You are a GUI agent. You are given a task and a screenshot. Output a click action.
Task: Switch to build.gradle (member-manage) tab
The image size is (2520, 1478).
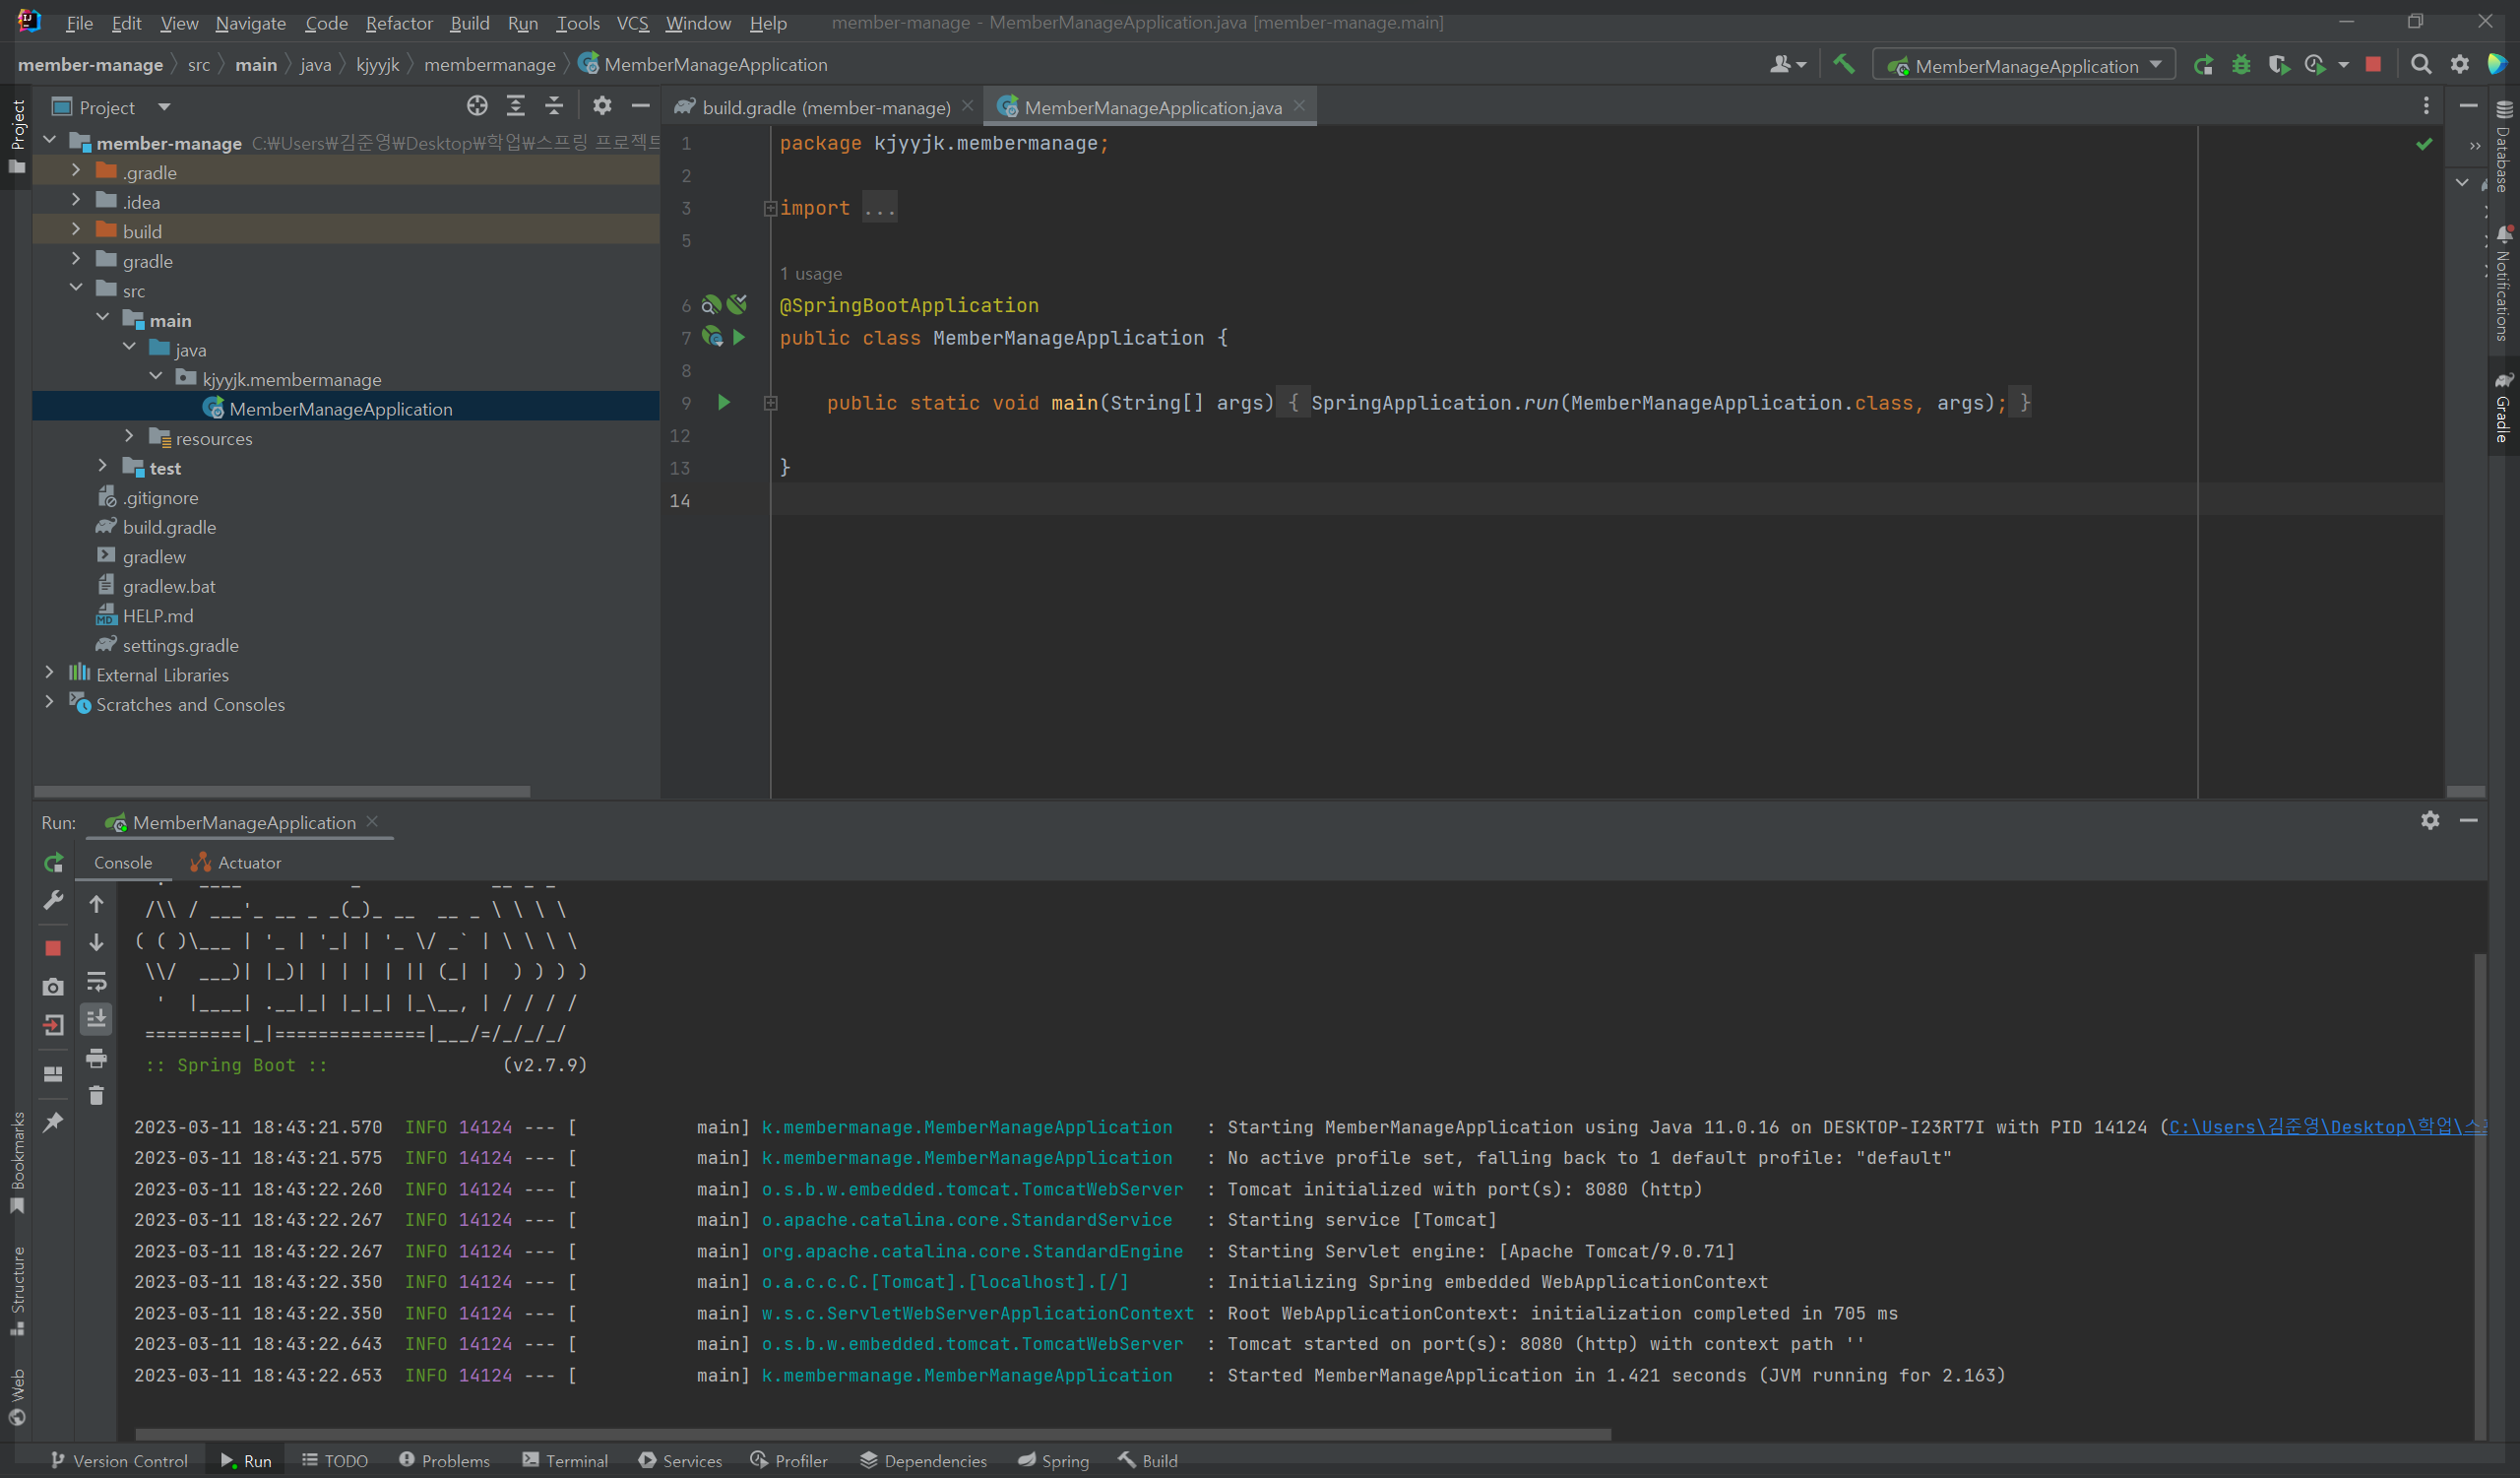825,107
